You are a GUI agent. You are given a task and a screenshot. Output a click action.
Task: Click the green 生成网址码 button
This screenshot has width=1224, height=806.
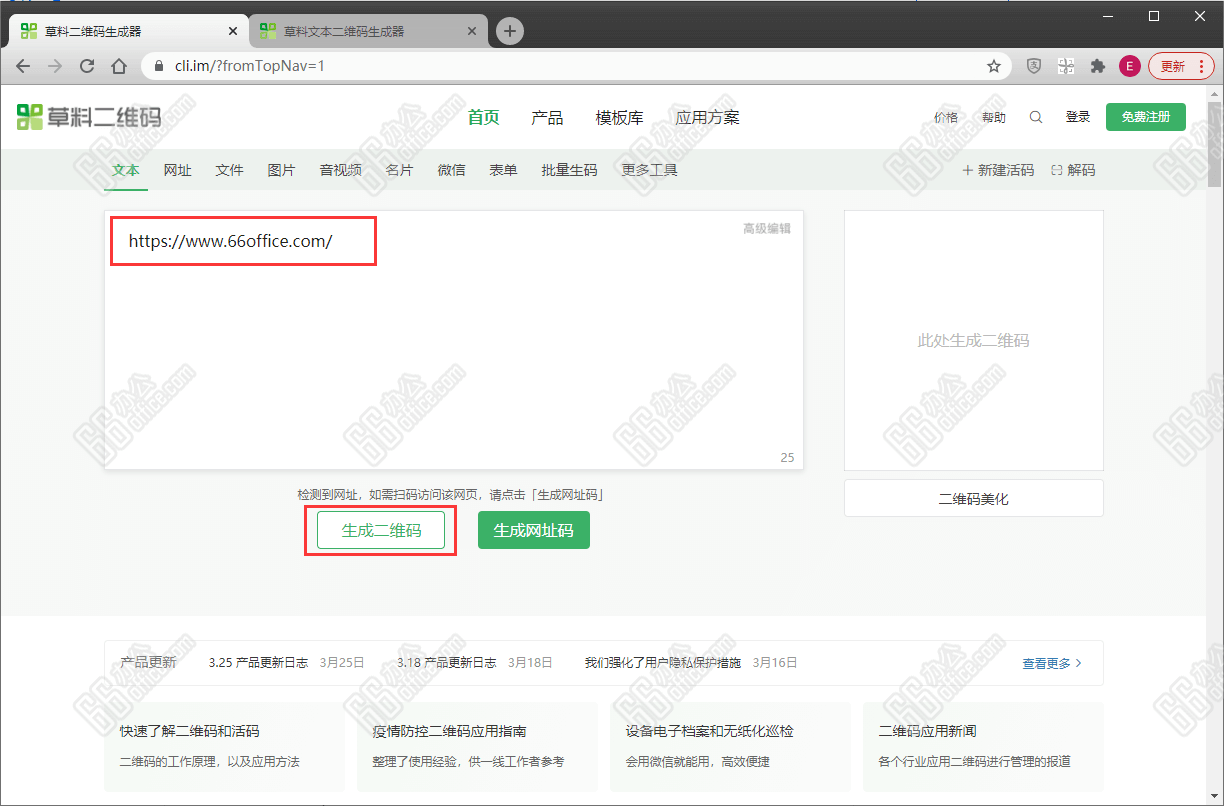click(533, 530)
